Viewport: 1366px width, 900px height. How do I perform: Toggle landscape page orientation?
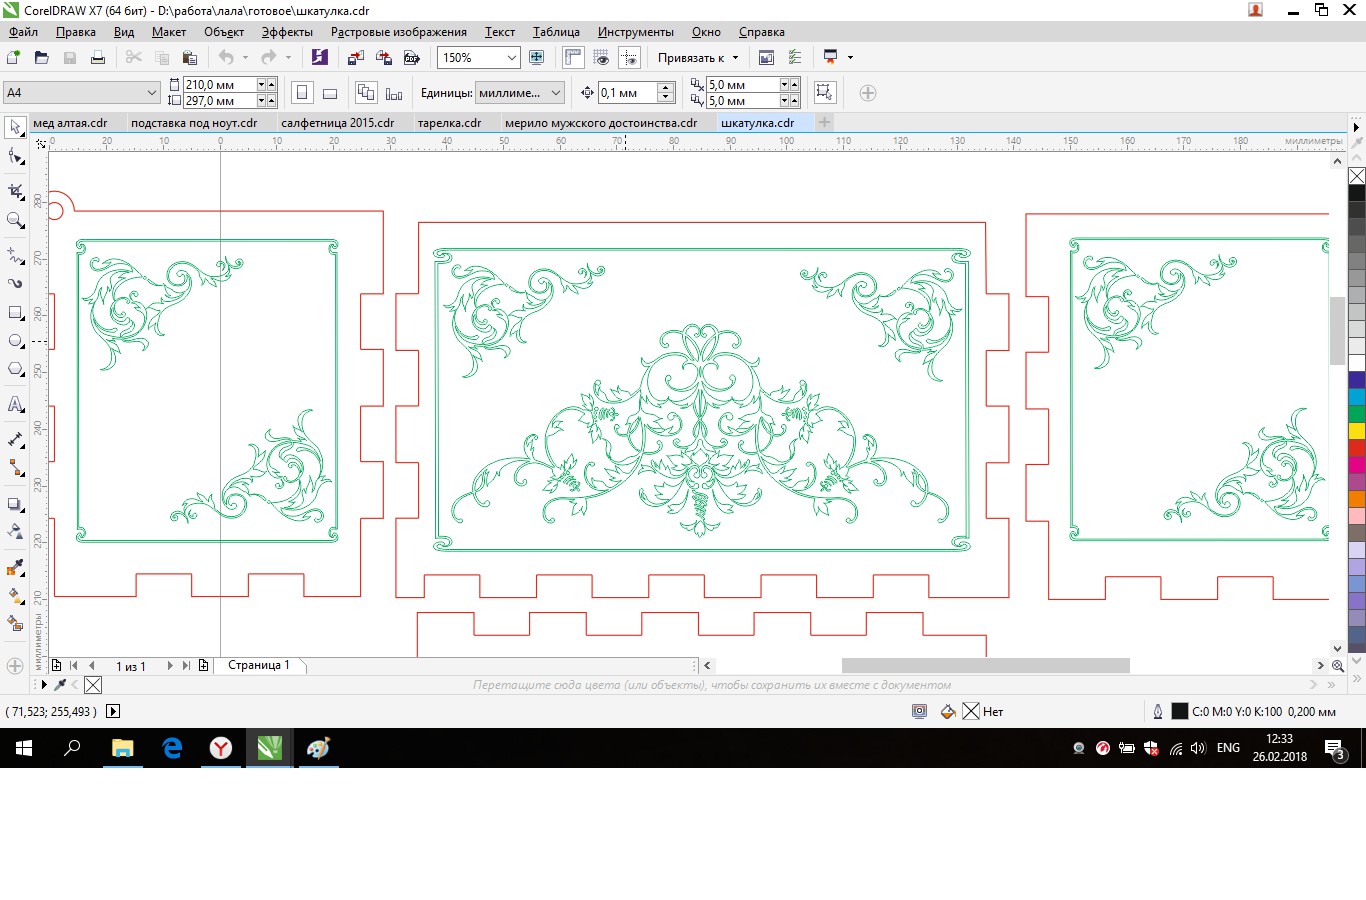tap(330, 93)
